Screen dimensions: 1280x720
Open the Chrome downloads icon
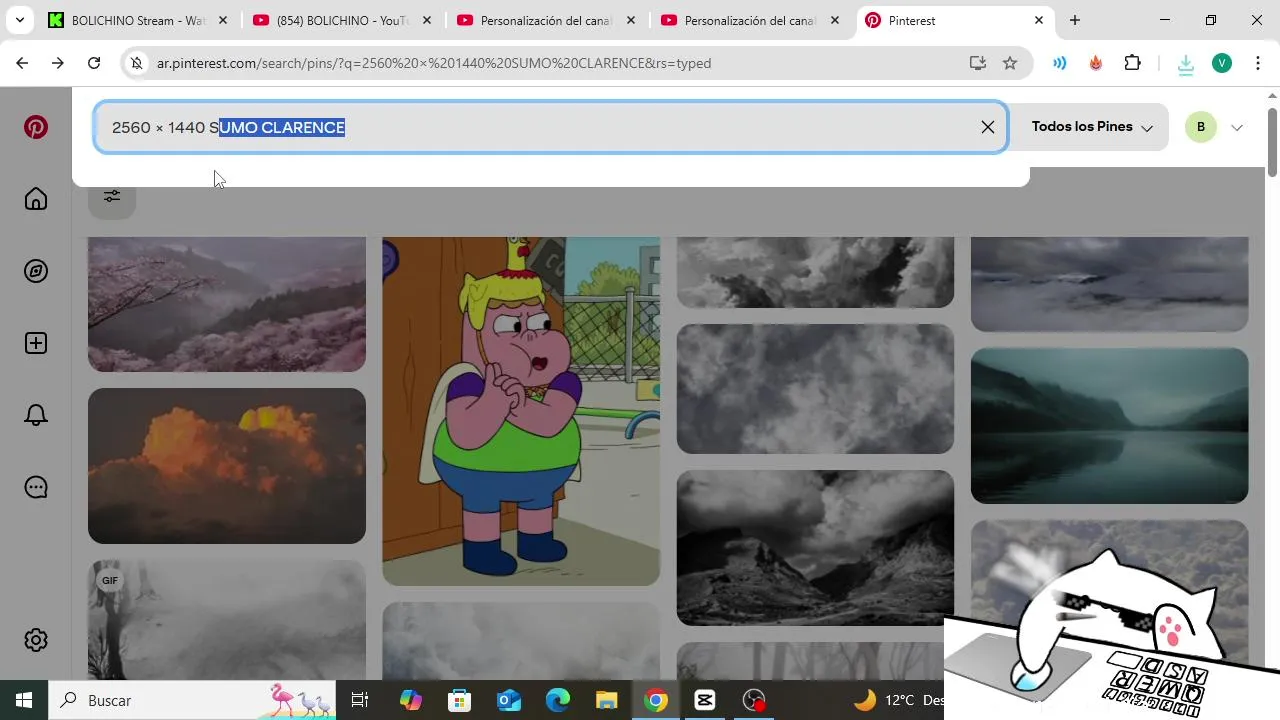(1186, 64)
